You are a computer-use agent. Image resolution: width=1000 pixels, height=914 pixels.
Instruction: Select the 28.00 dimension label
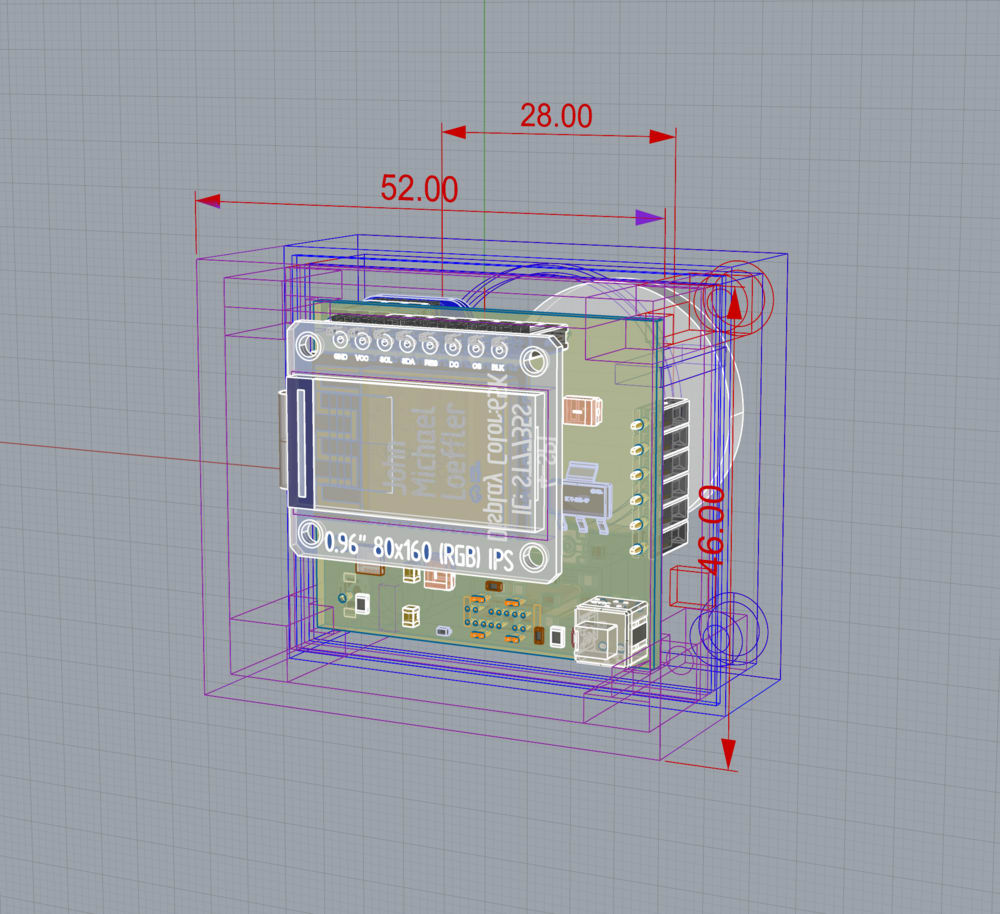point(556,116)
